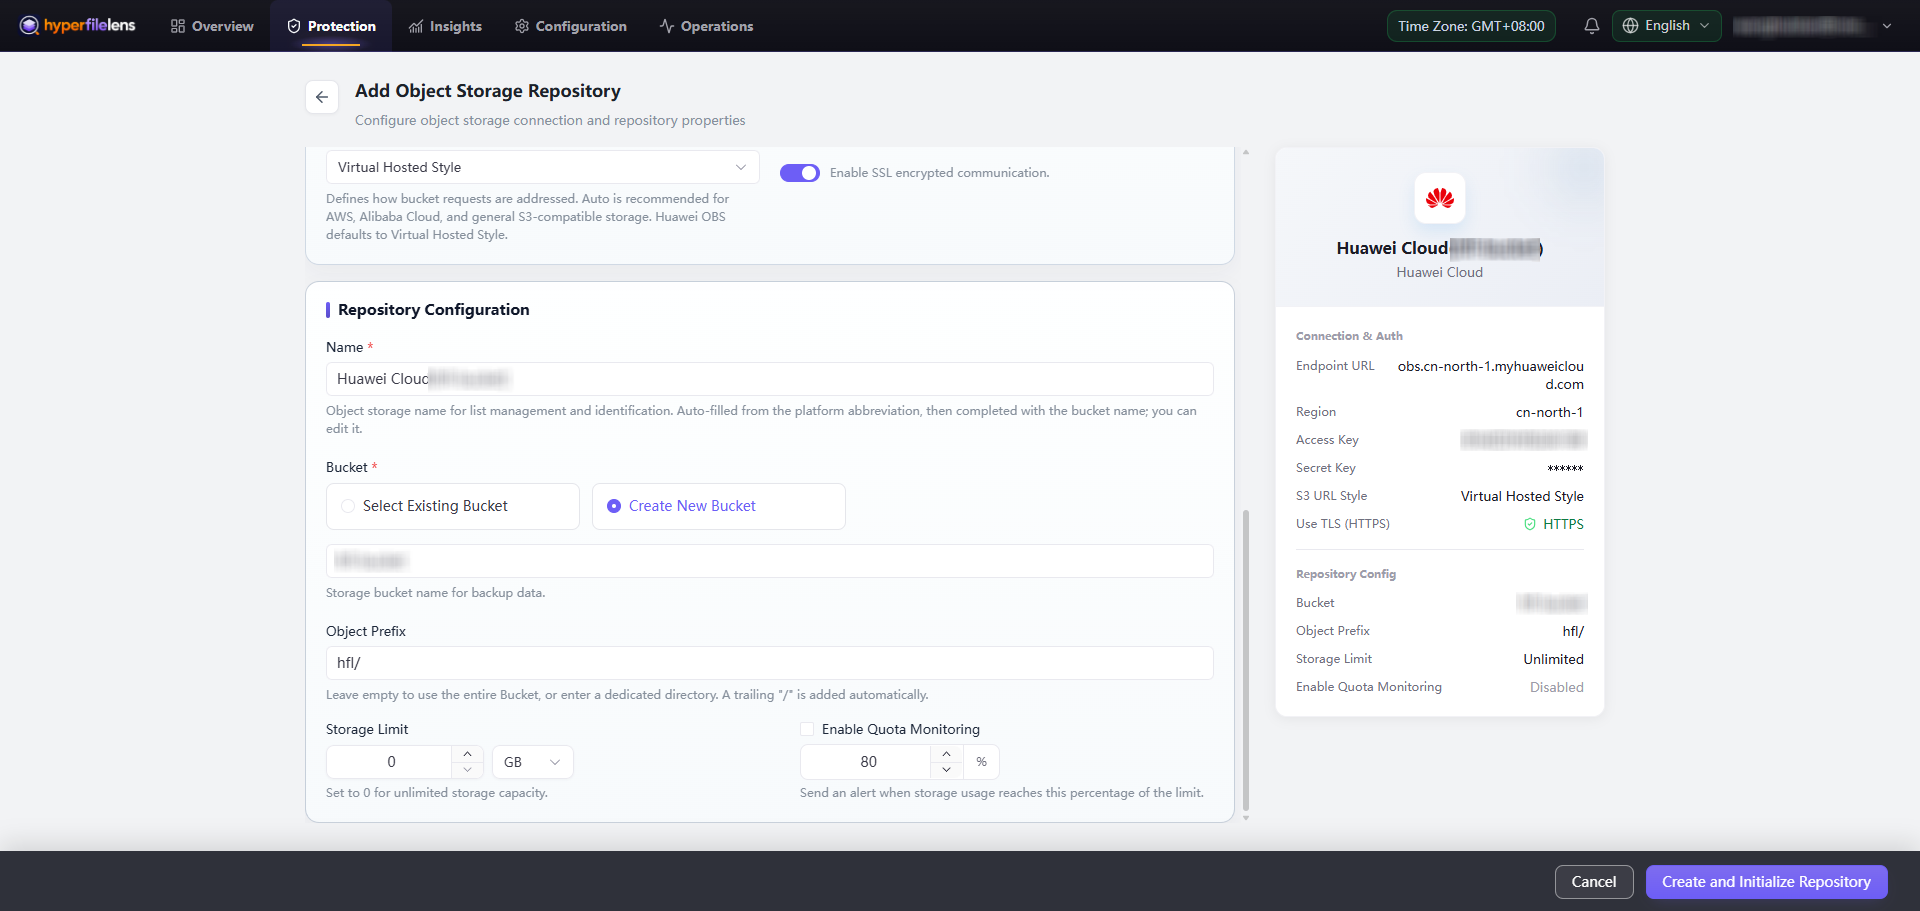Decrease the Storage Limit value
Viewport: 1920px width, 911px height.
pos(467,770)
